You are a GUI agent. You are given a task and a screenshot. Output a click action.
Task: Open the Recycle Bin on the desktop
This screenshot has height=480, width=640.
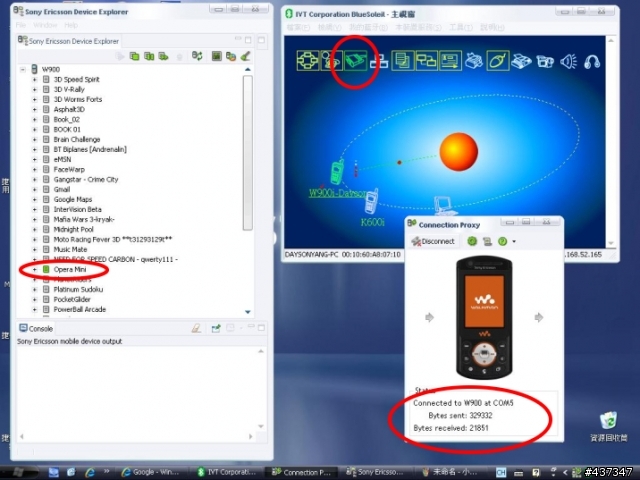608,427
